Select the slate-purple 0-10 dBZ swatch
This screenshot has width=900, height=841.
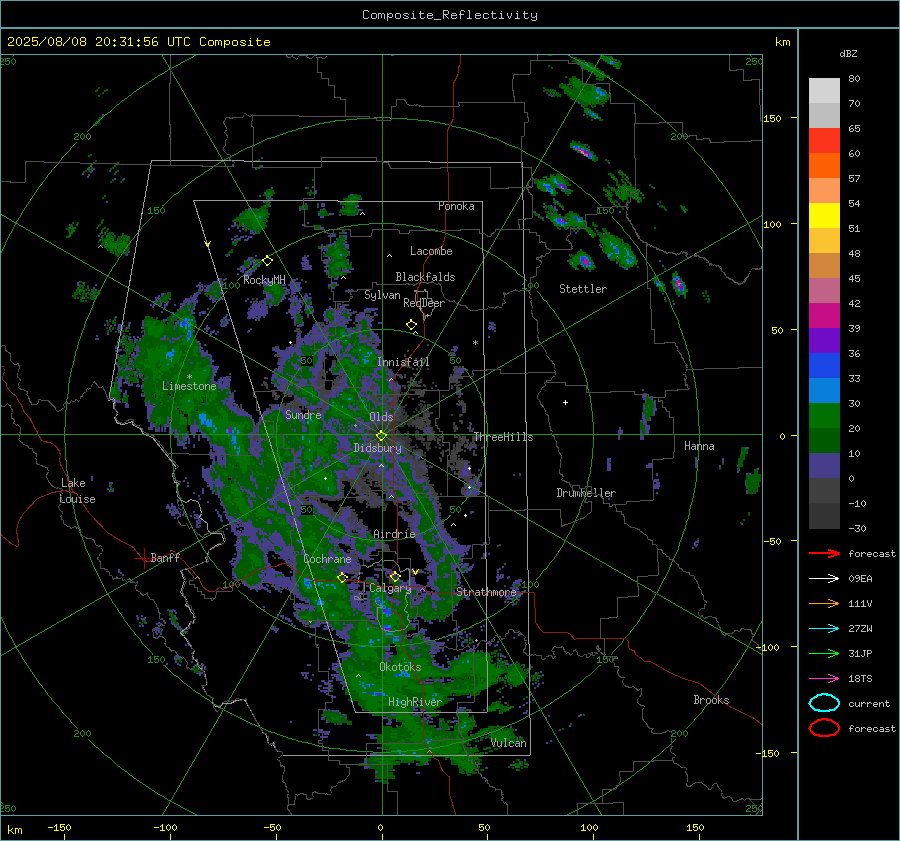tap(824, 466)
